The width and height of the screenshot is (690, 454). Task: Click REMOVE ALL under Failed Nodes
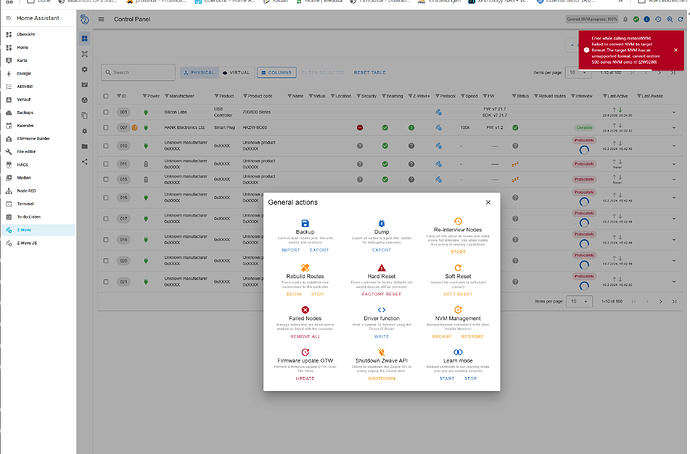pos(305,337)
